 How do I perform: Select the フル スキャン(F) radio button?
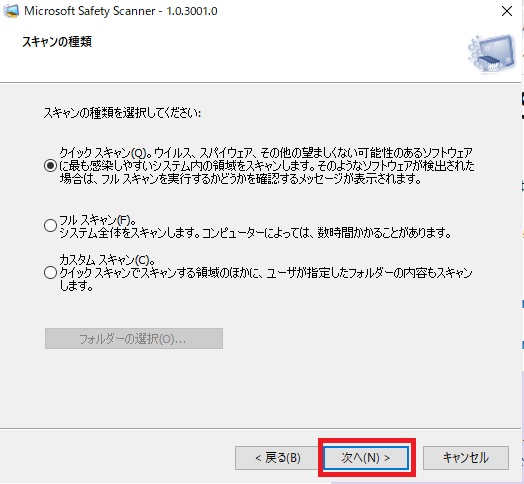click(x=50, y=226)
